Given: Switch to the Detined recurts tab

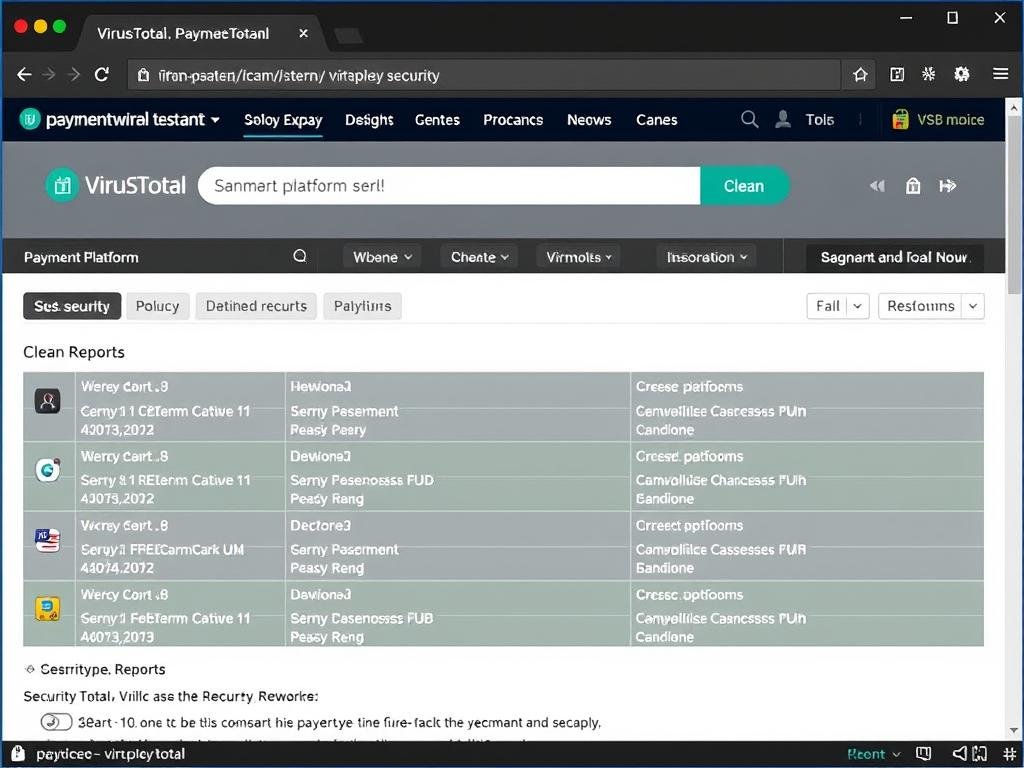Looking at the screenshot, I should (x=256, y=306).
